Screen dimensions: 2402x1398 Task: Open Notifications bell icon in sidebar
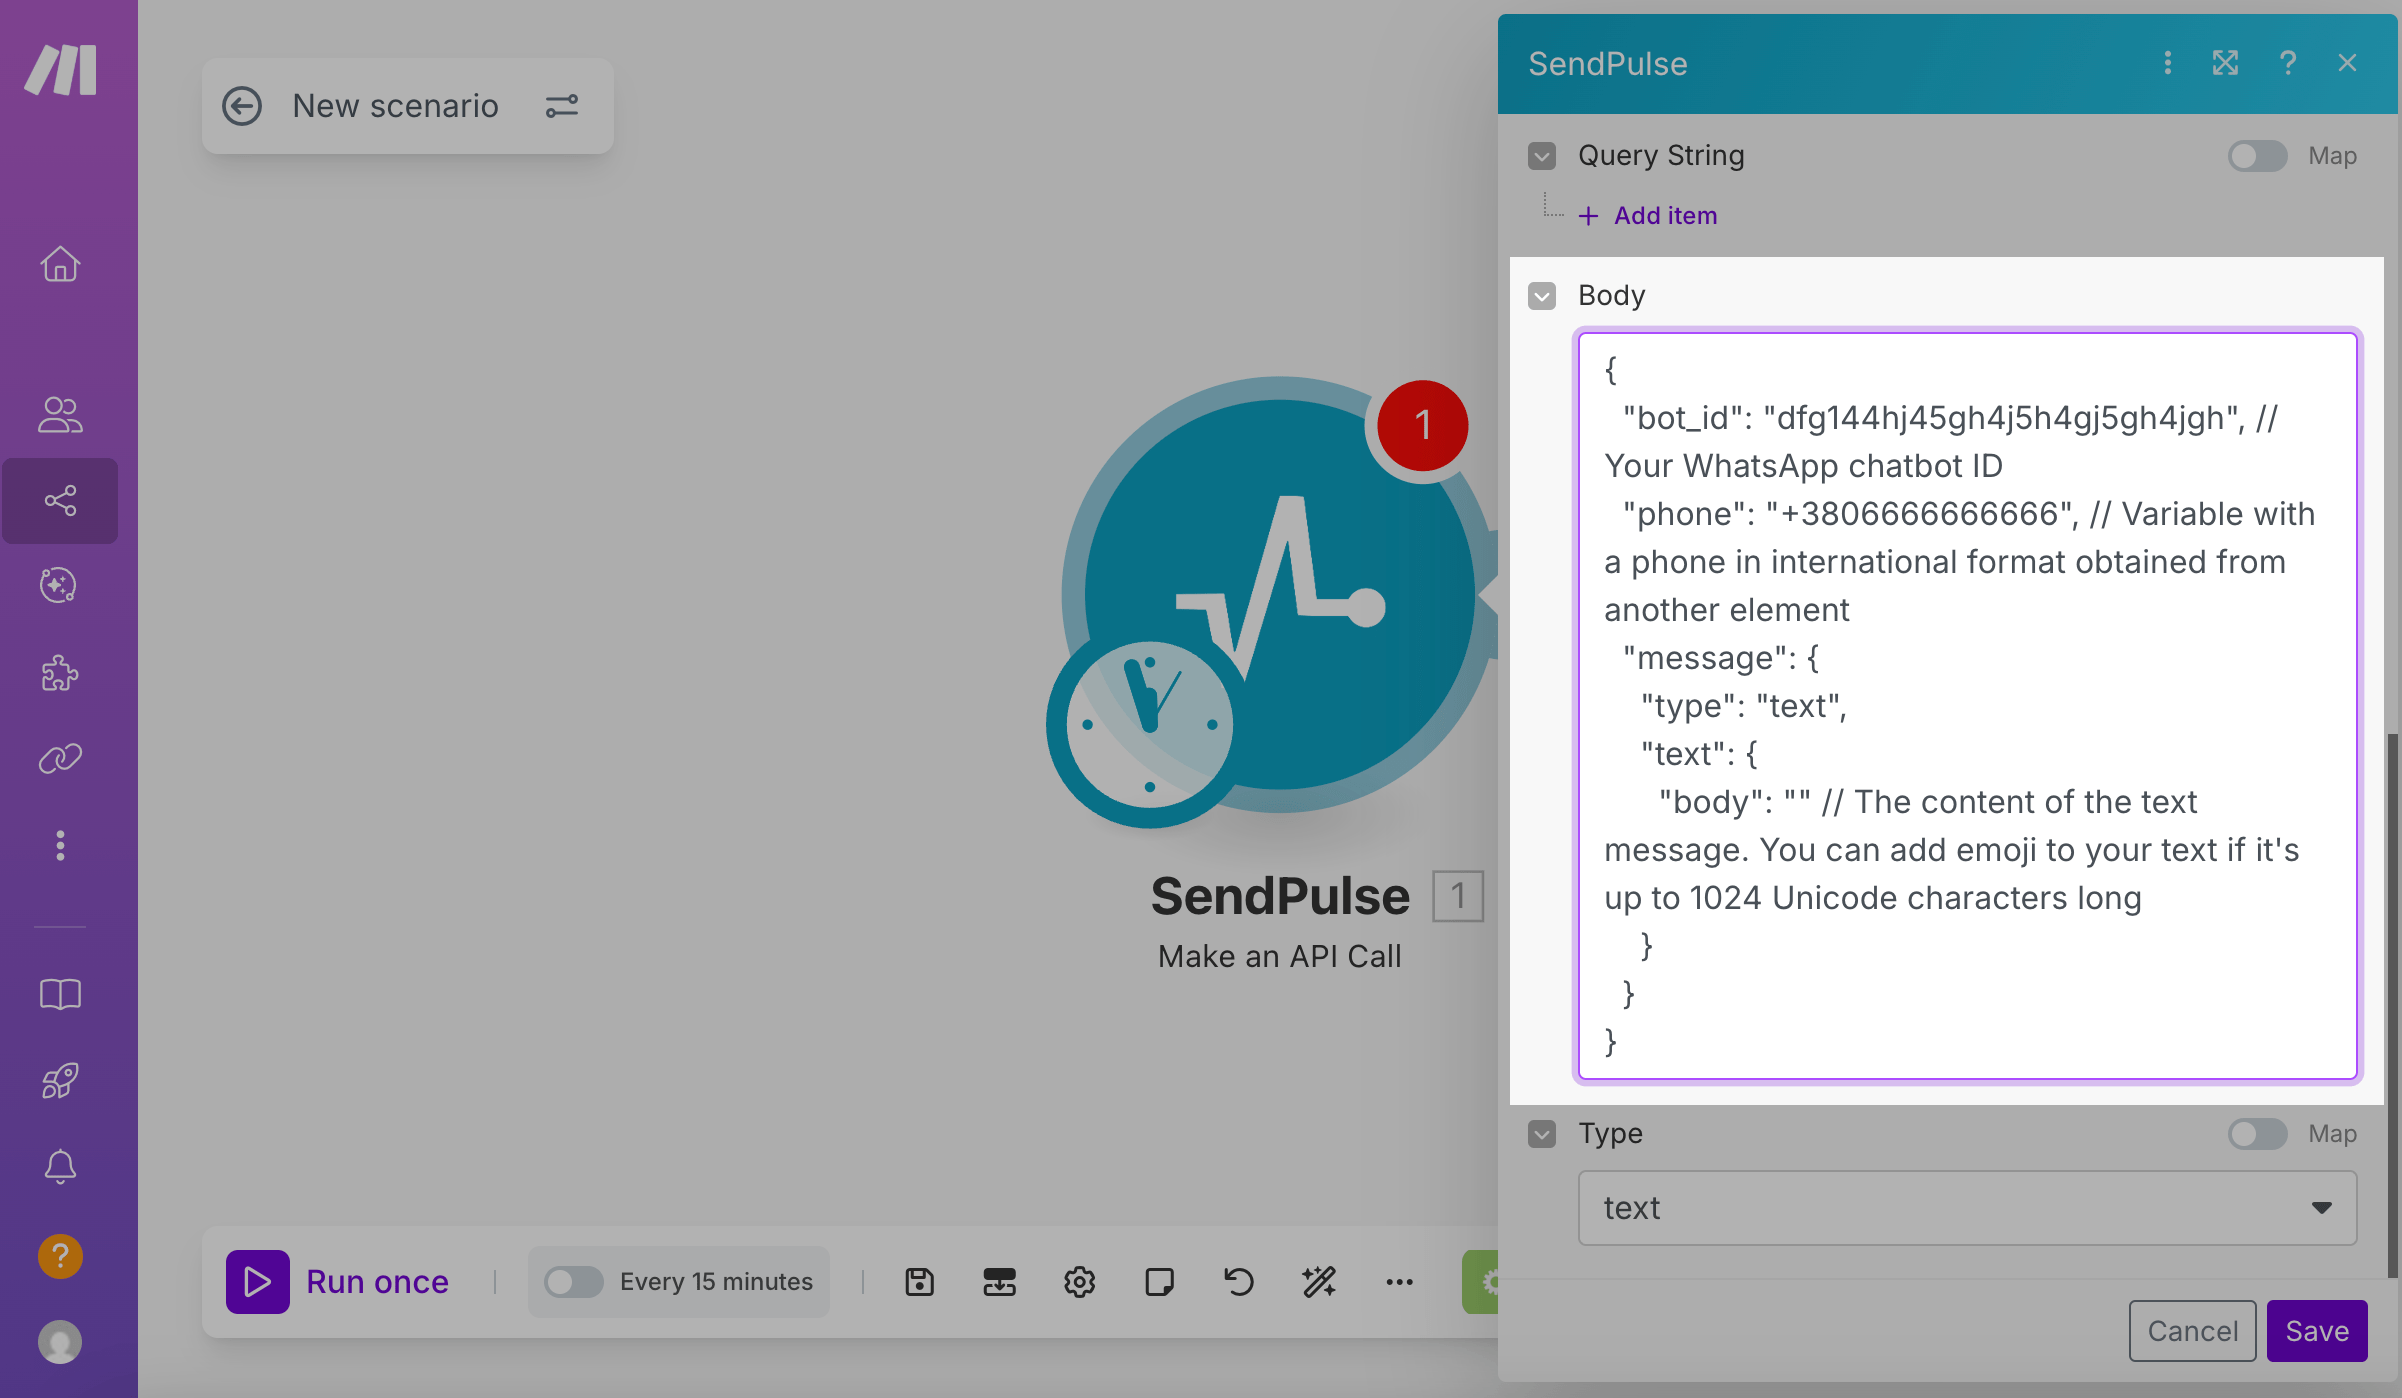click(x=60, y=1166)
